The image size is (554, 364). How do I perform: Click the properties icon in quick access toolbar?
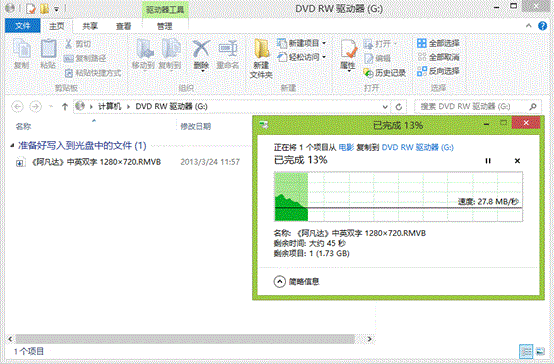pyautogui.click(x=31, y=8)
